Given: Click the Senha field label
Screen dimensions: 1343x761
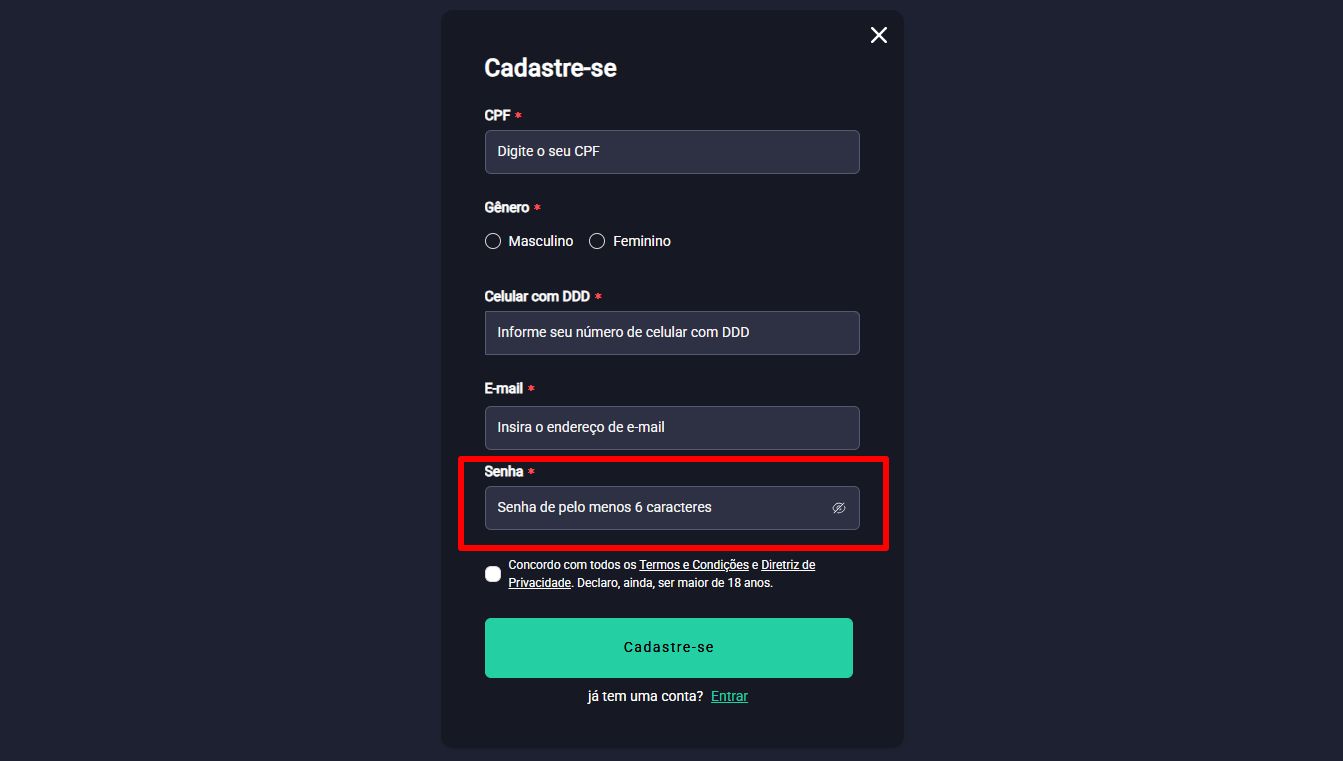Looking at the screenshot, I should (504, 472).
